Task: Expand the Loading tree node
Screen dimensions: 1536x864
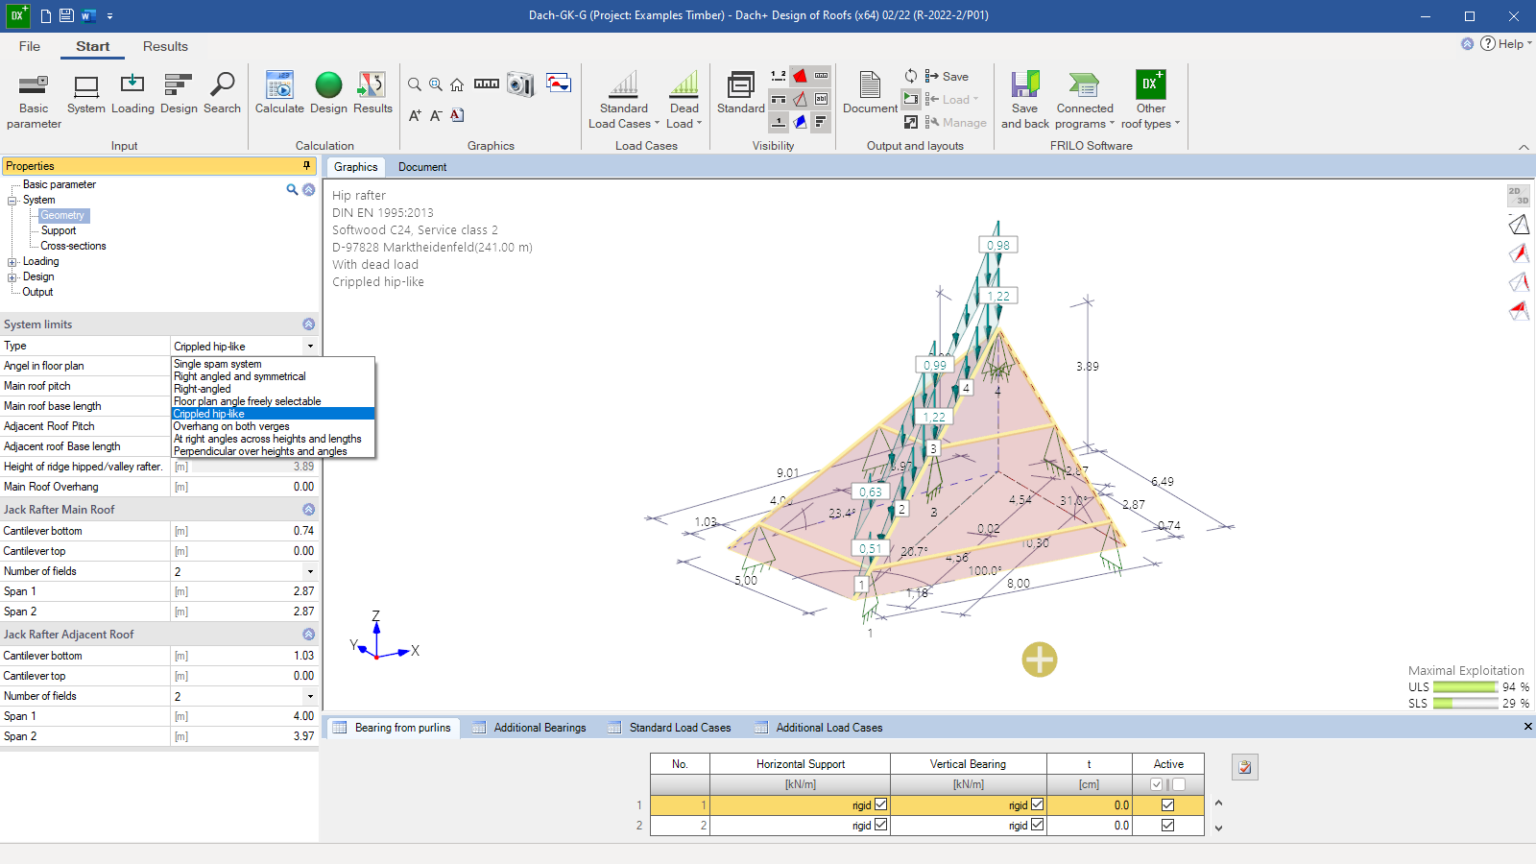Action: click(x=13, y=262)
